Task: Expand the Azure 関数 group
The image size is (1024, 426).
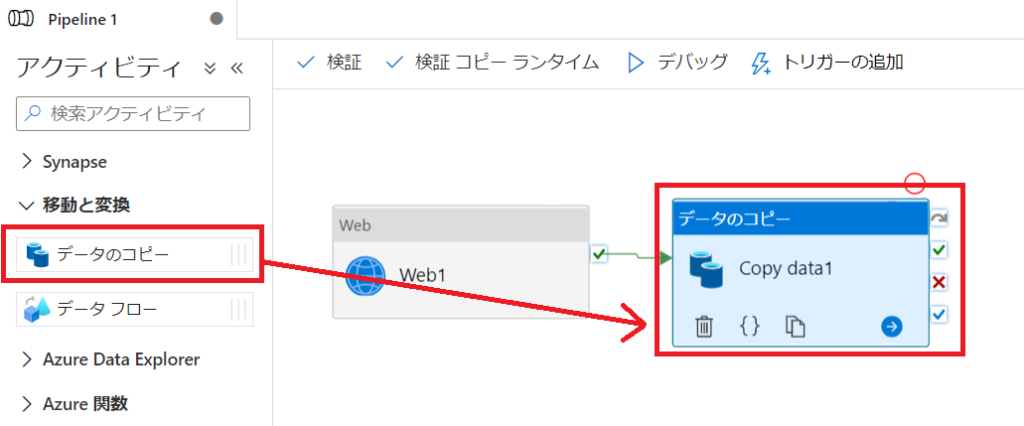Action: click(x=84, y=403)
